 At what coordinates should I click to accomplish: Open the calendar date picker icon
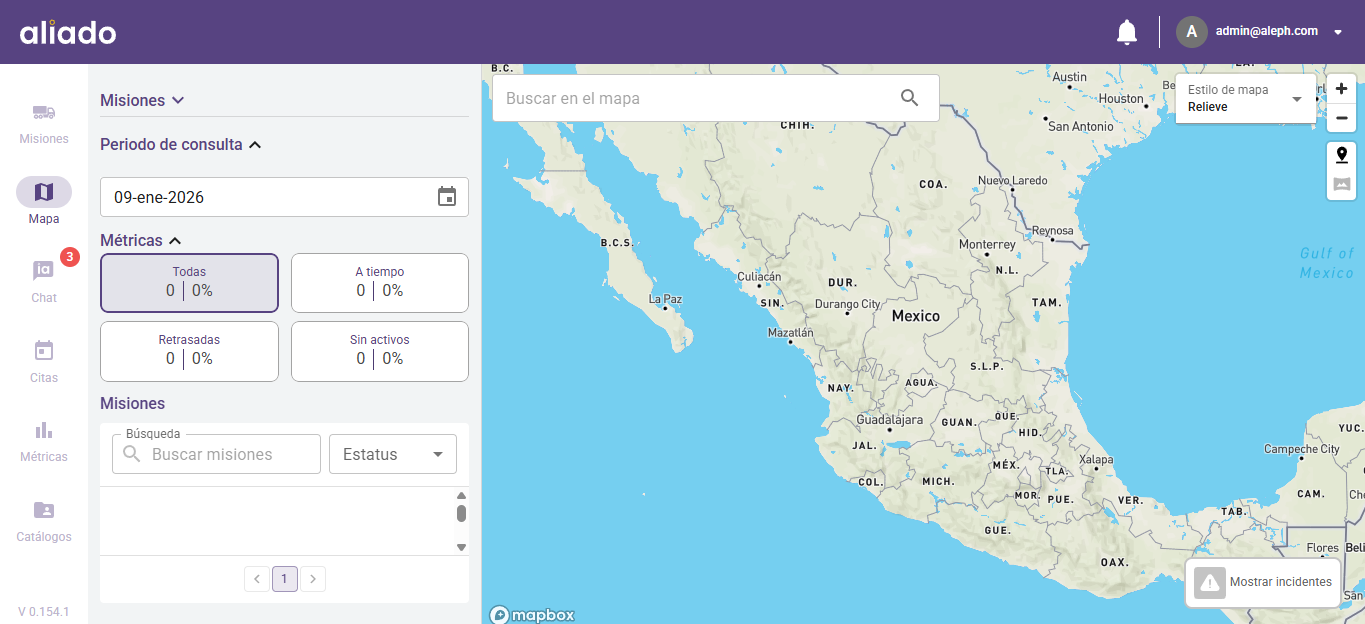(447, 197)
